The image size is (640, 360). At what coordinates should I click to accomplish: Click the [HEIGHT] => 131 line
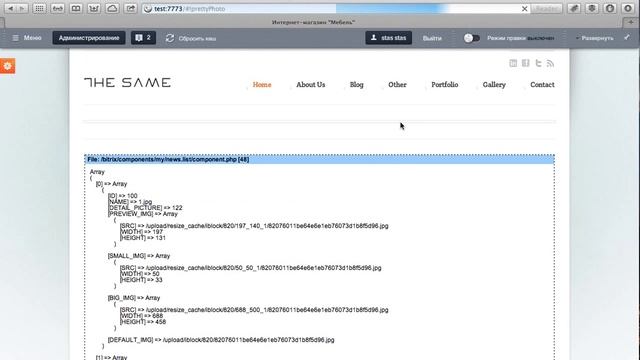(x=142, y=238)
